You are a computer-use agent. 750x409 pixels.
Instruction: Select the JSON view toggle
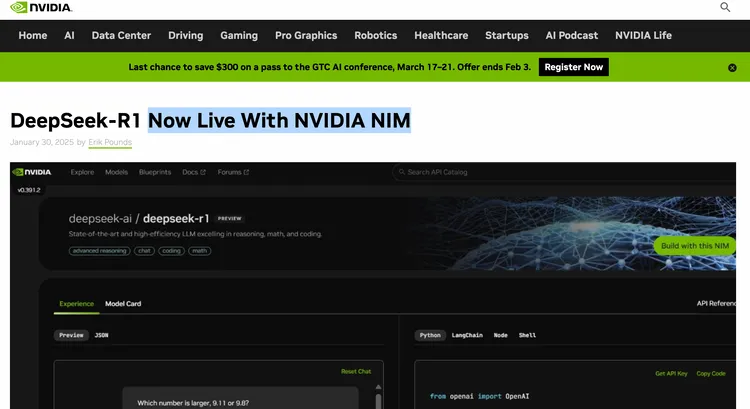pyautogui.click(x=102, y=335)
